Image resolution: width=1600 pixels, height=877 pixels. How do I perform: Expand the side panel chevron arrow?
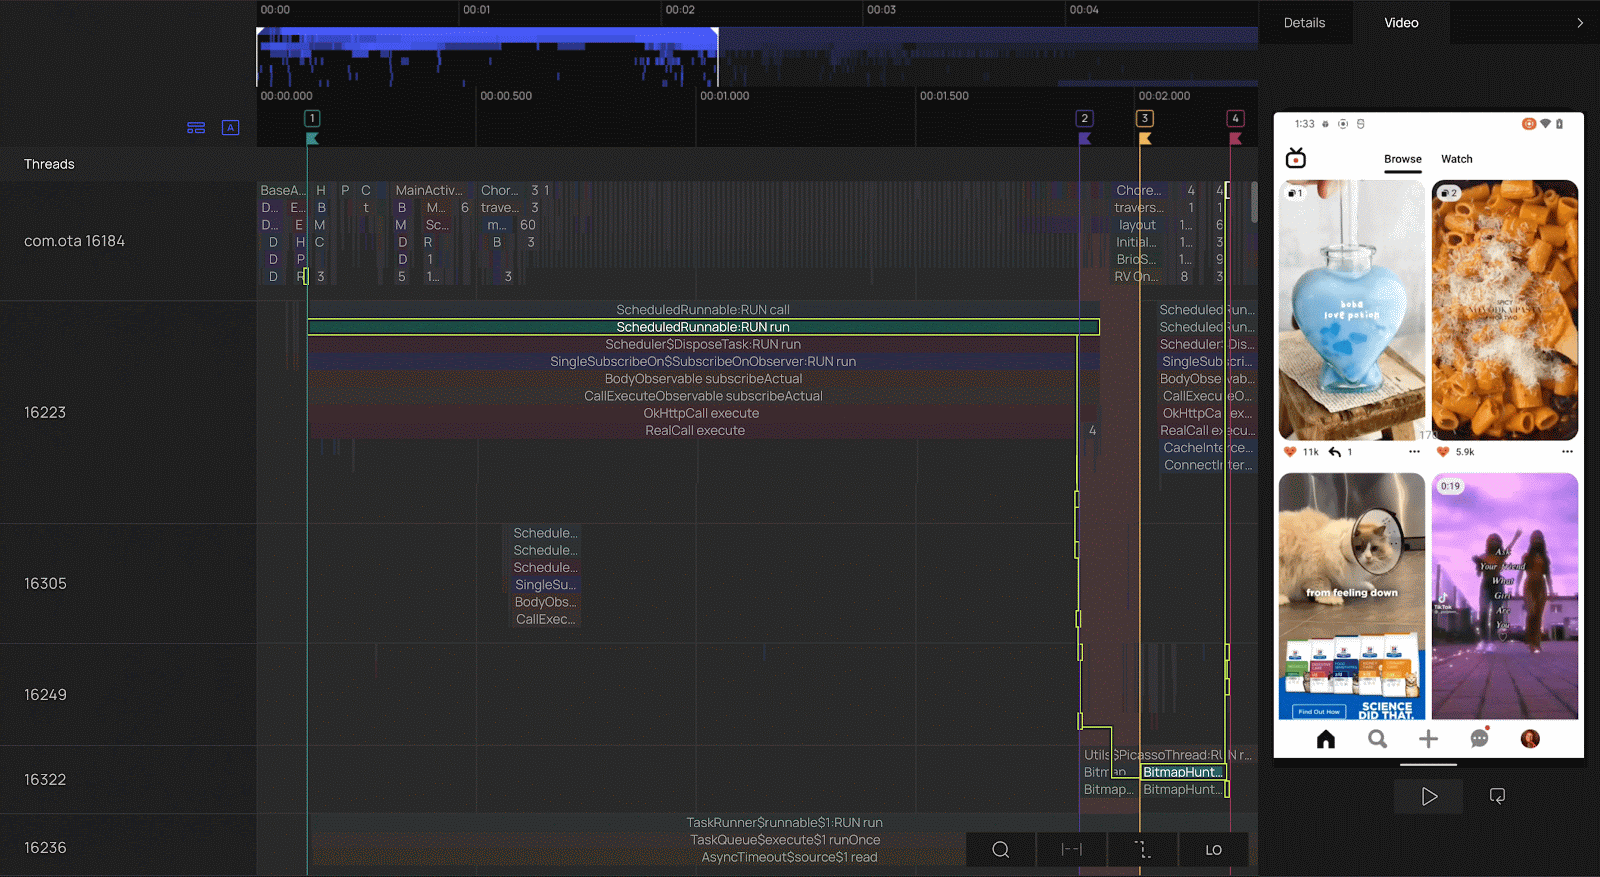pos(1580,23)
